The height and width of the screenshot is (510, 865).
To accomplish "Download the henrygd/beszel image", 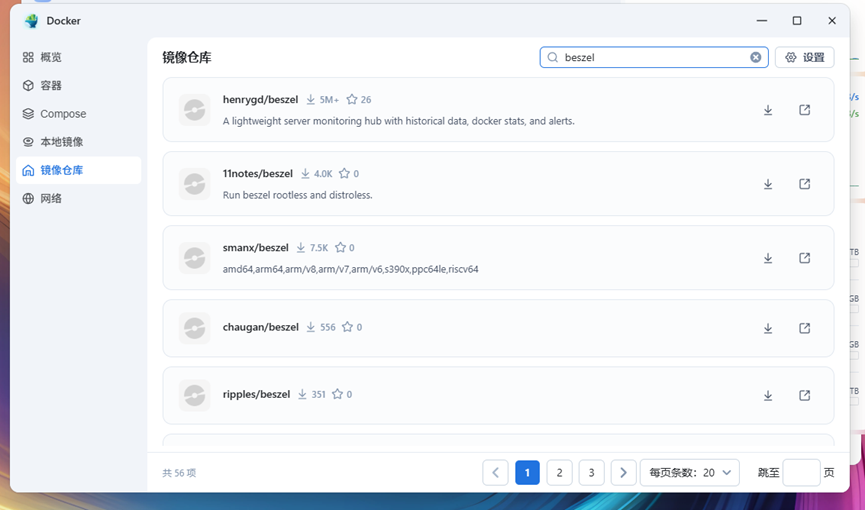I will pos(768,110).
